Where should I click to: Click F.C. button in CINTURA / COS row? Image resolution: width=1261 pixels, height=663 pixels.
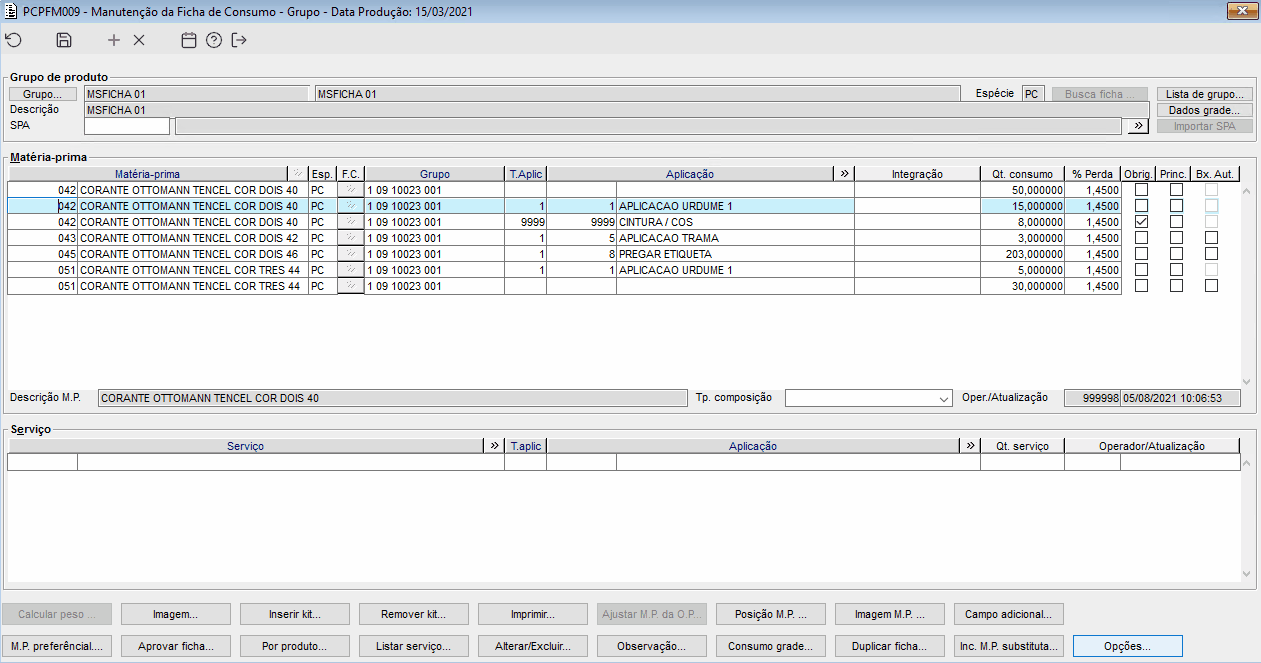(351, 222)
